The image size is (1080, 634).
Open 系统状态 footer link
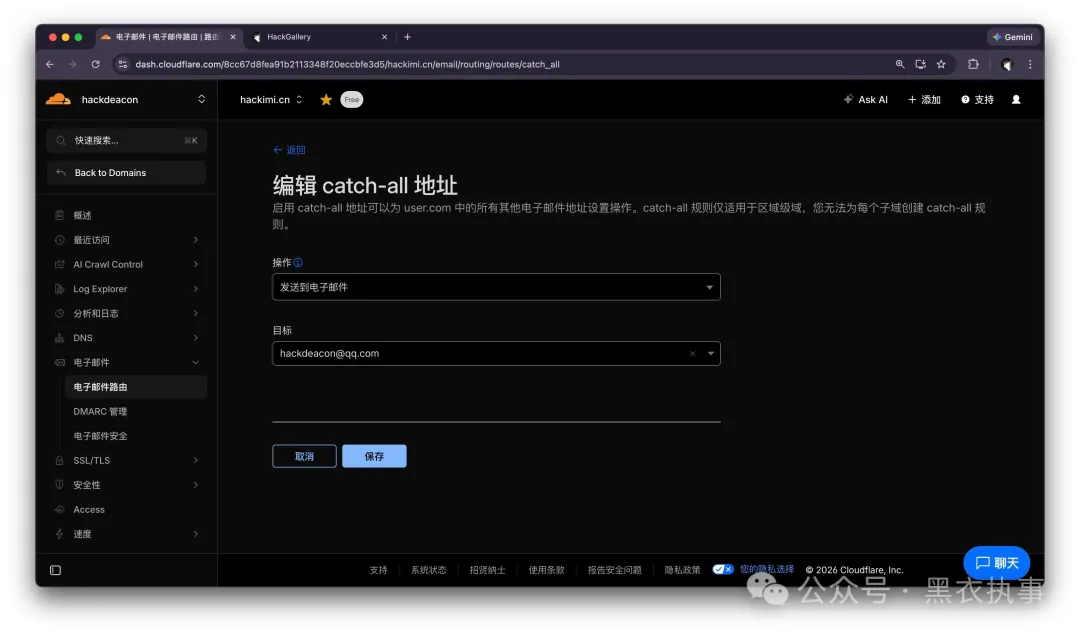click(x=428, y=571)
